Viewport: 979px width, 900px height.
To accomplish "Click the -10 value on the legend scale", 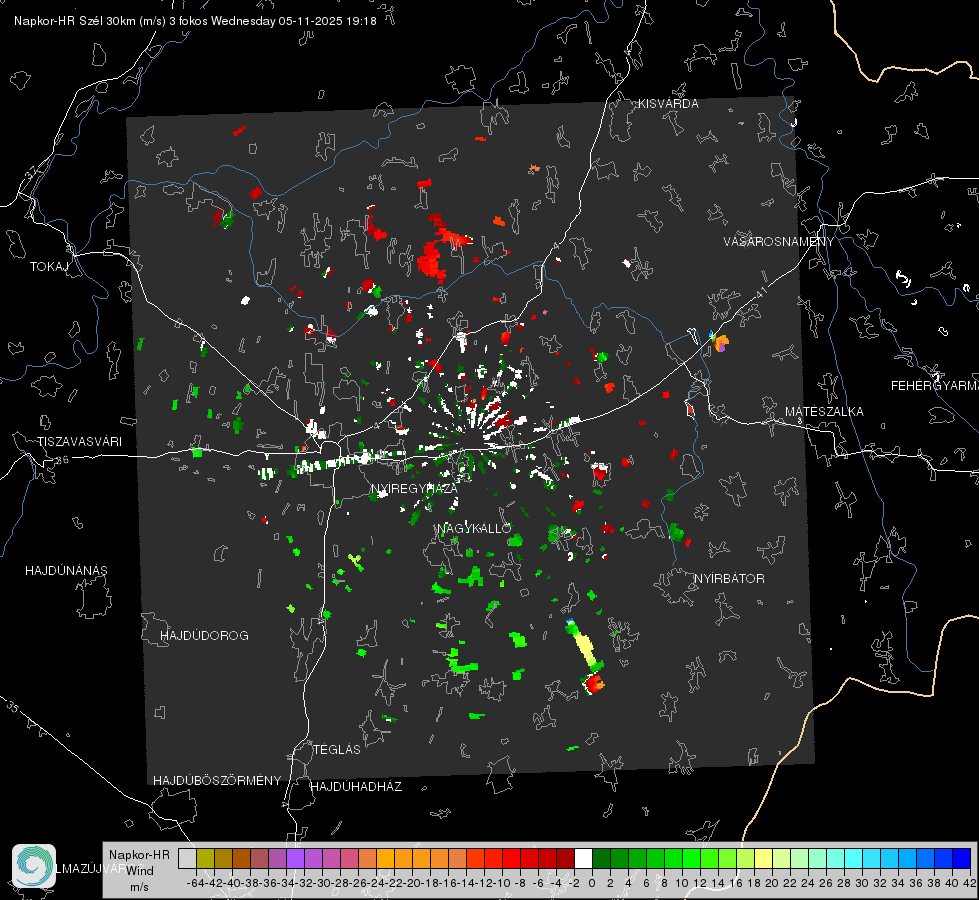I will (503, 883).
